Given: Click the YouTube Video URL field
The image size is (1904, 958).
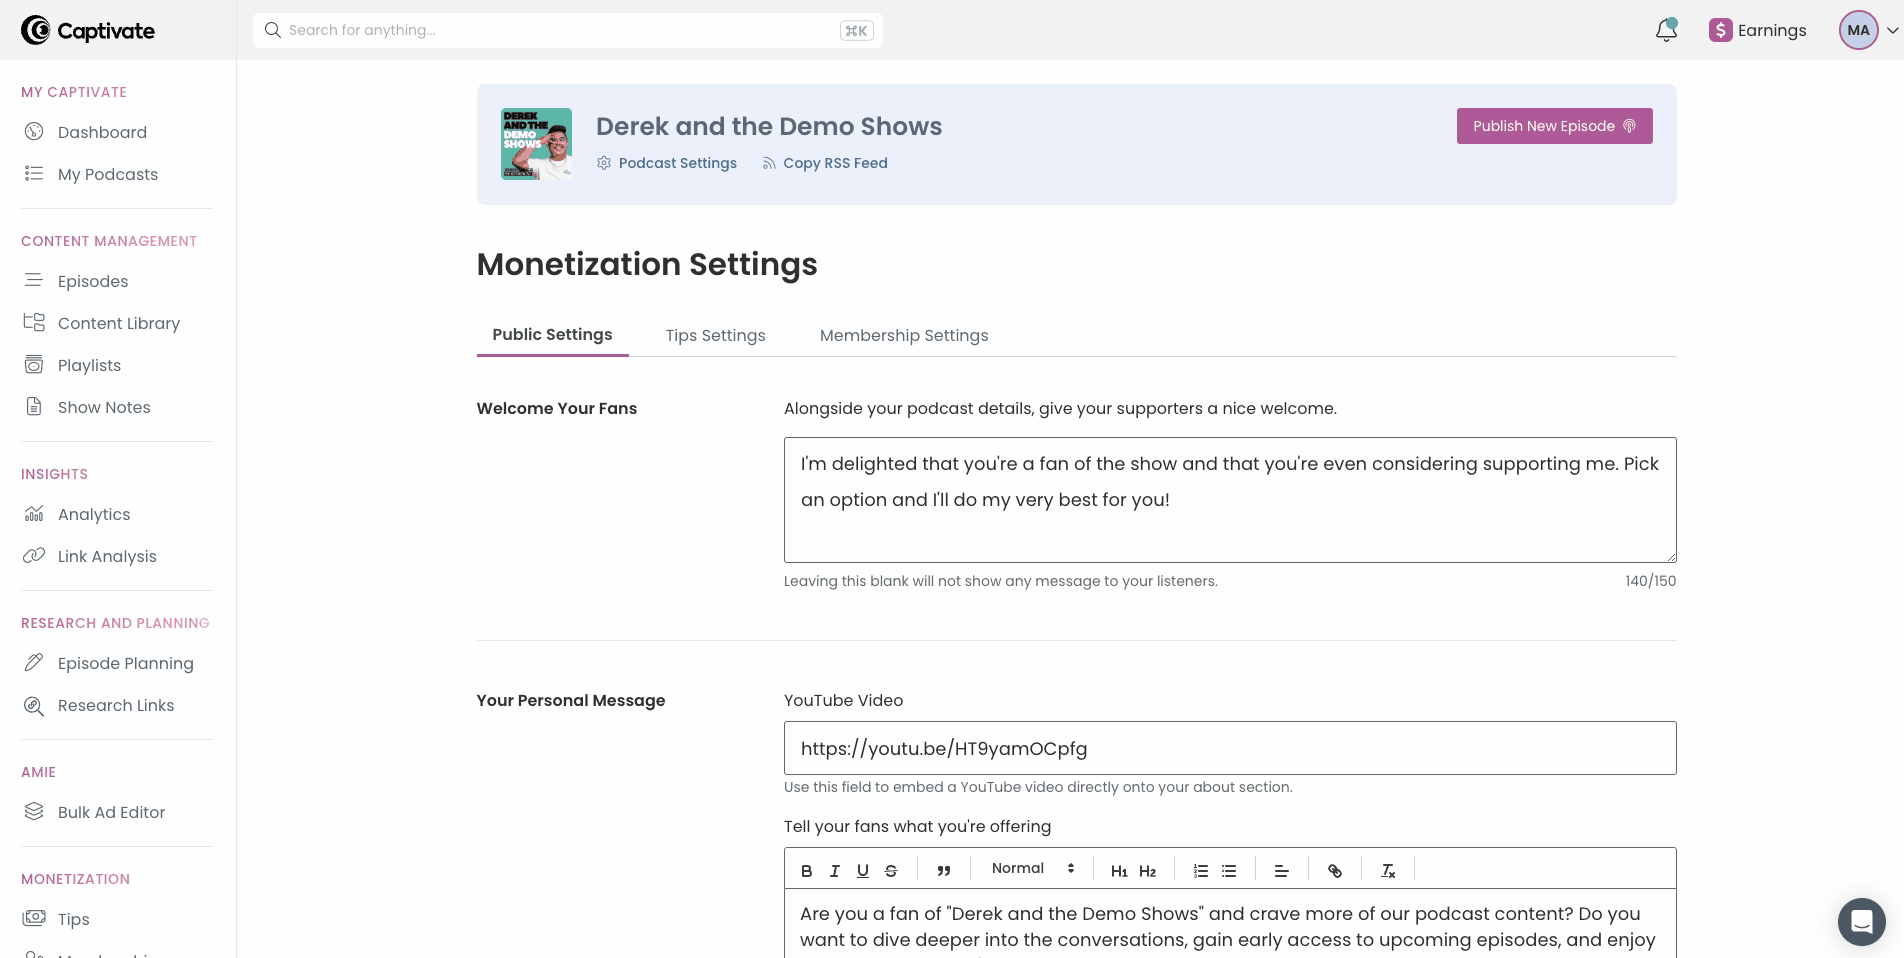Looking at the screenshot, I should [x=1230, y=748].
